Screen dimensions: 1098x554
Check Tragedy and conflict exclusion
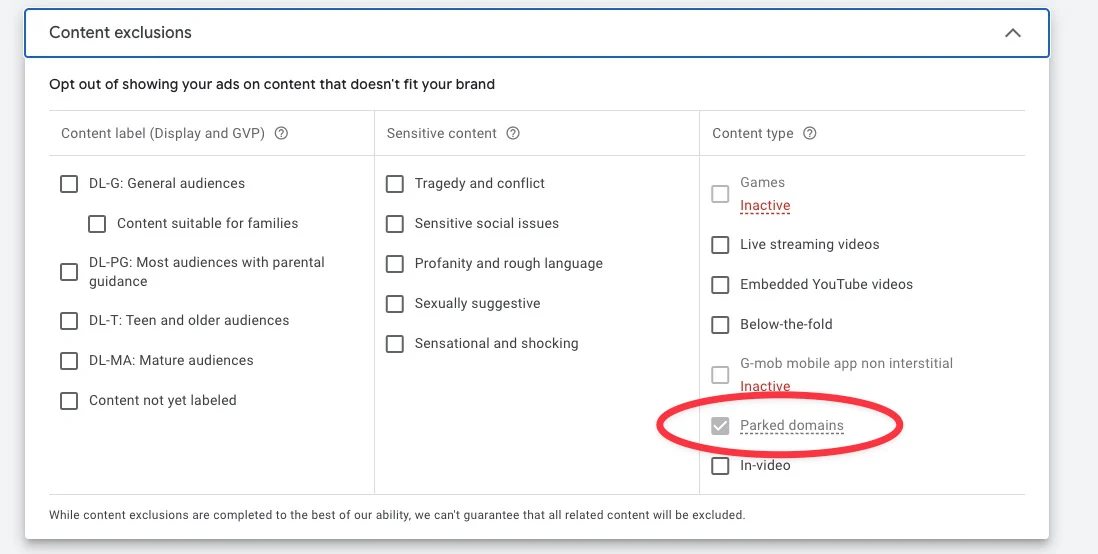pos(395,183)
